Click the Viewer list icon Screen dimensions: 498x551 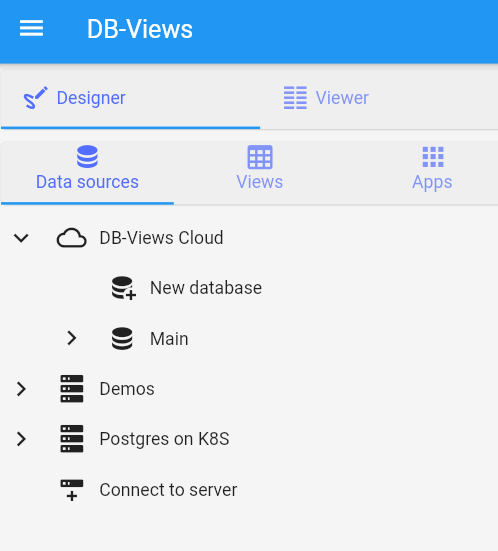point(295,98)
